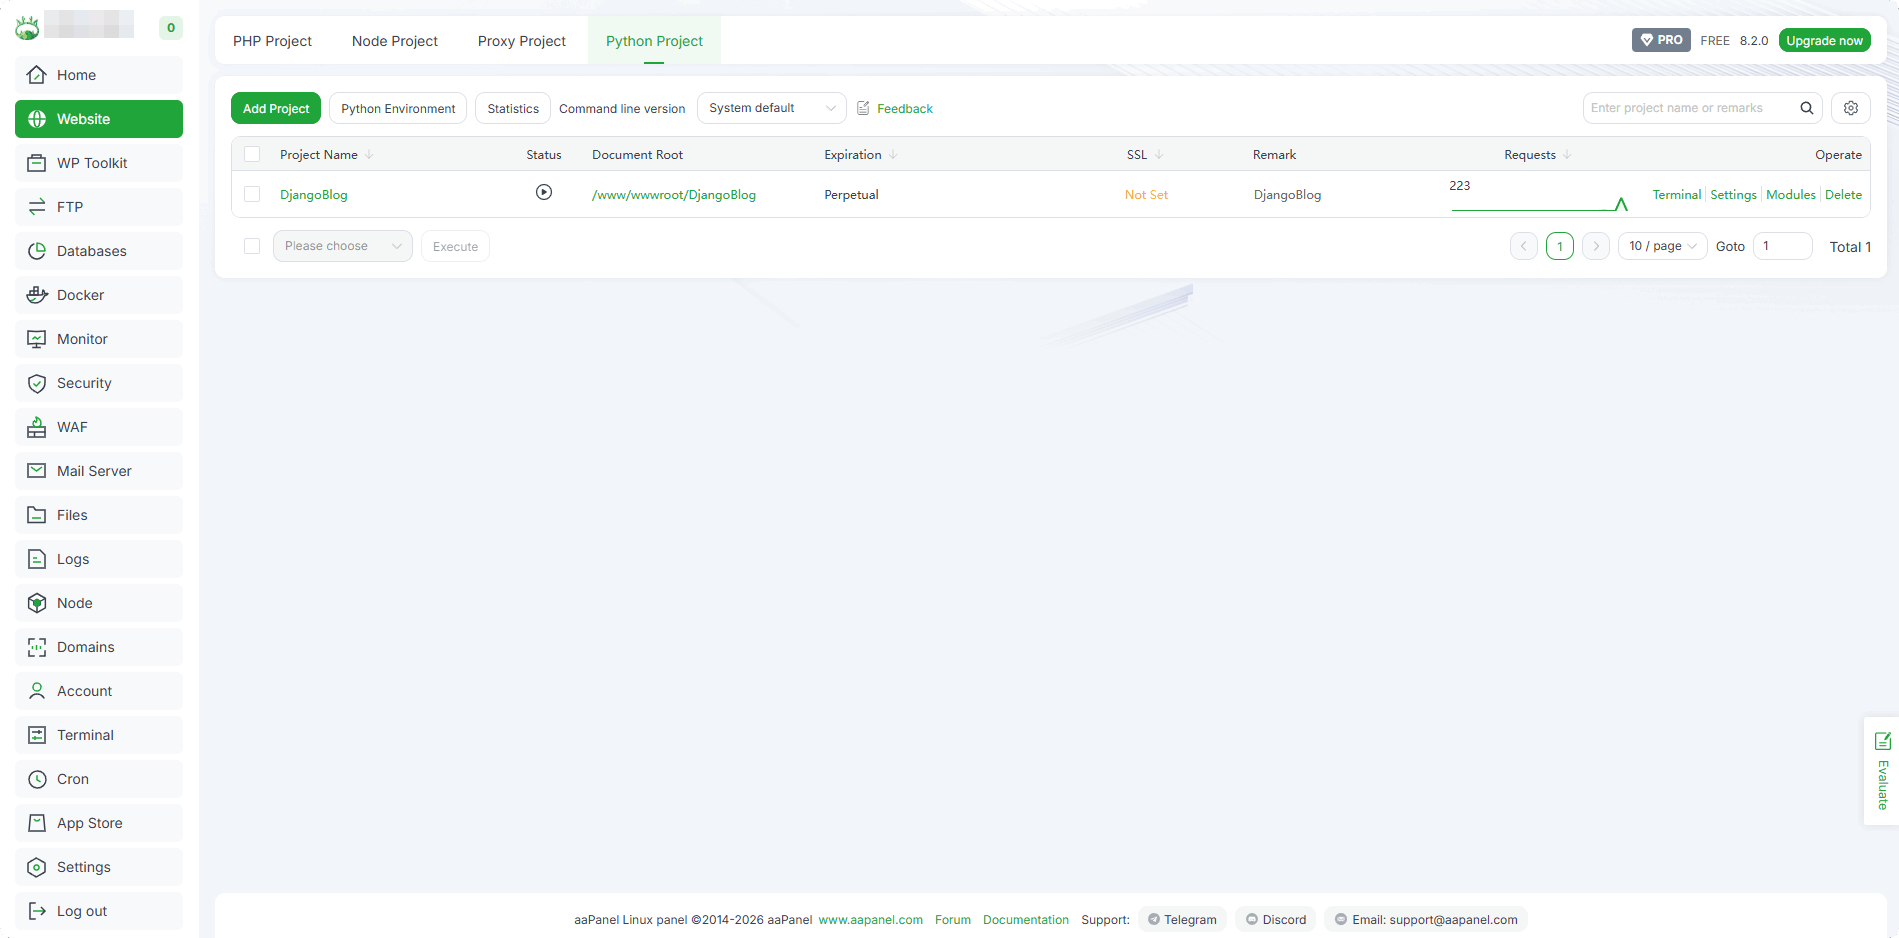Open the DjangoBlog document root path

coord(674,195)
